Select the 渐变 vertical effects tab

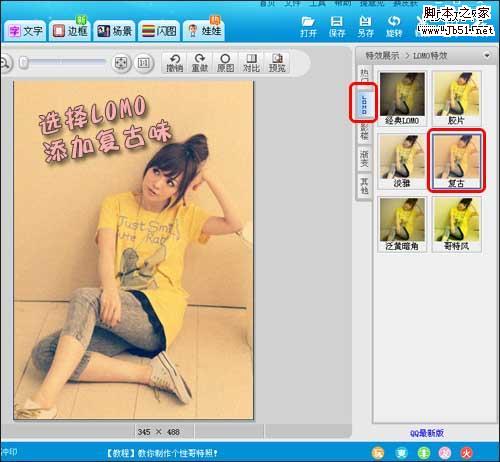point(364,159)
